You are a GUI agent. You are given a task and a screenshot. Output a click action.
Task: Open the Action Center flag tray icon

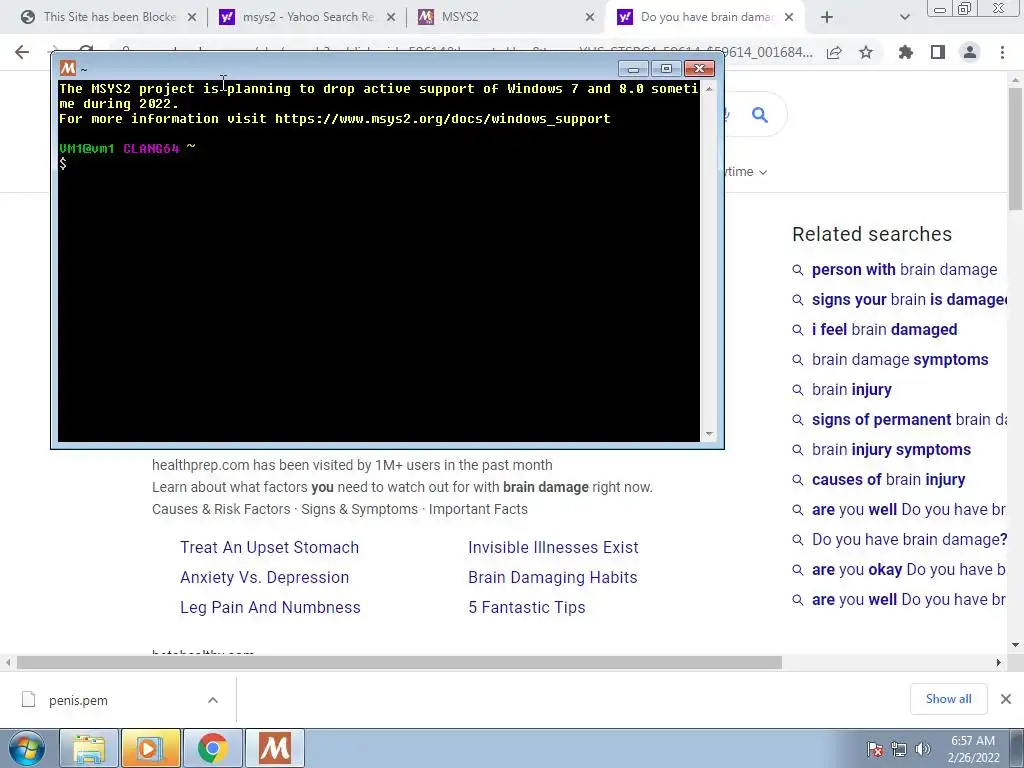coord(875,749)
